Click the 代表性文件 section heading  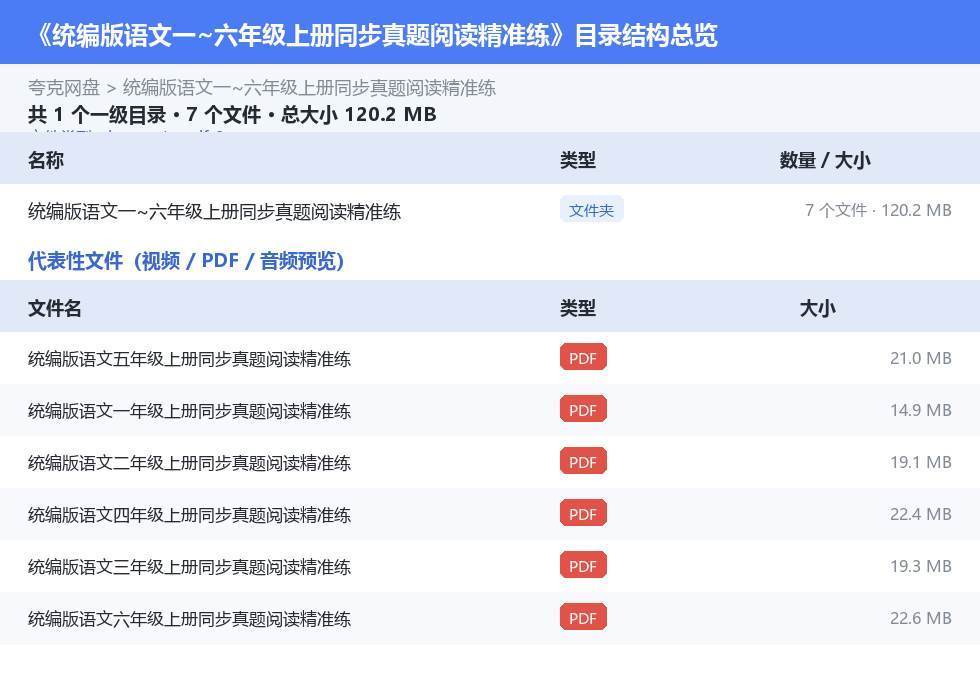(186, 261)
